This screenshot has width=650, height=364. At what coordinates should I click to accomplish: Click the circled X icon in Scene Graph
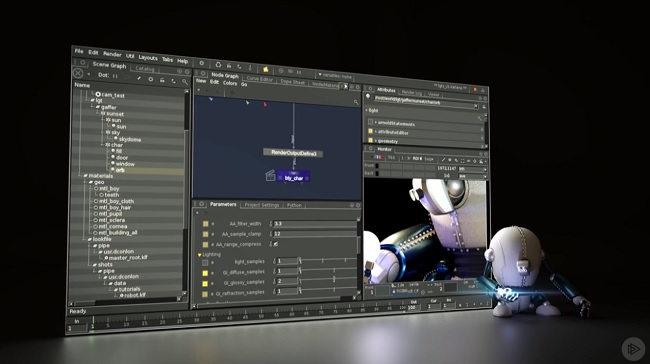pos(78,73)
